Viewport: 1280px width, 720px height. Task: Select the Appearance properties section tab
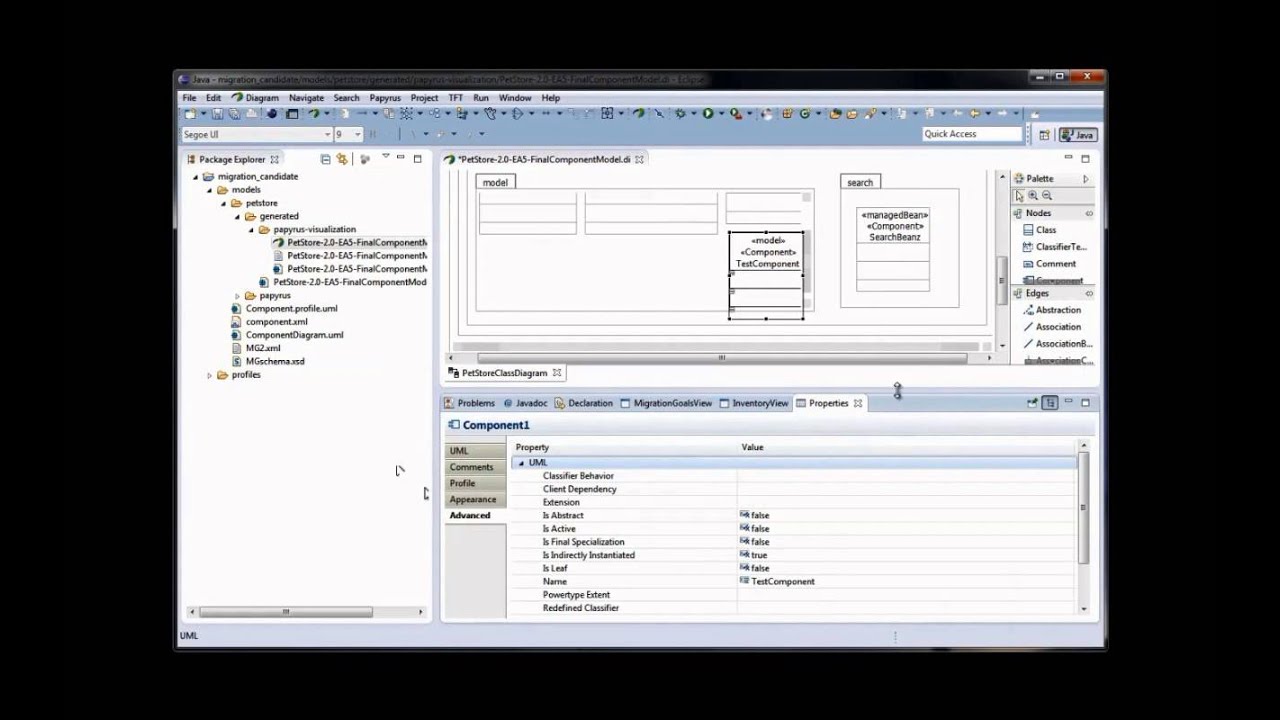coord(474,499)
